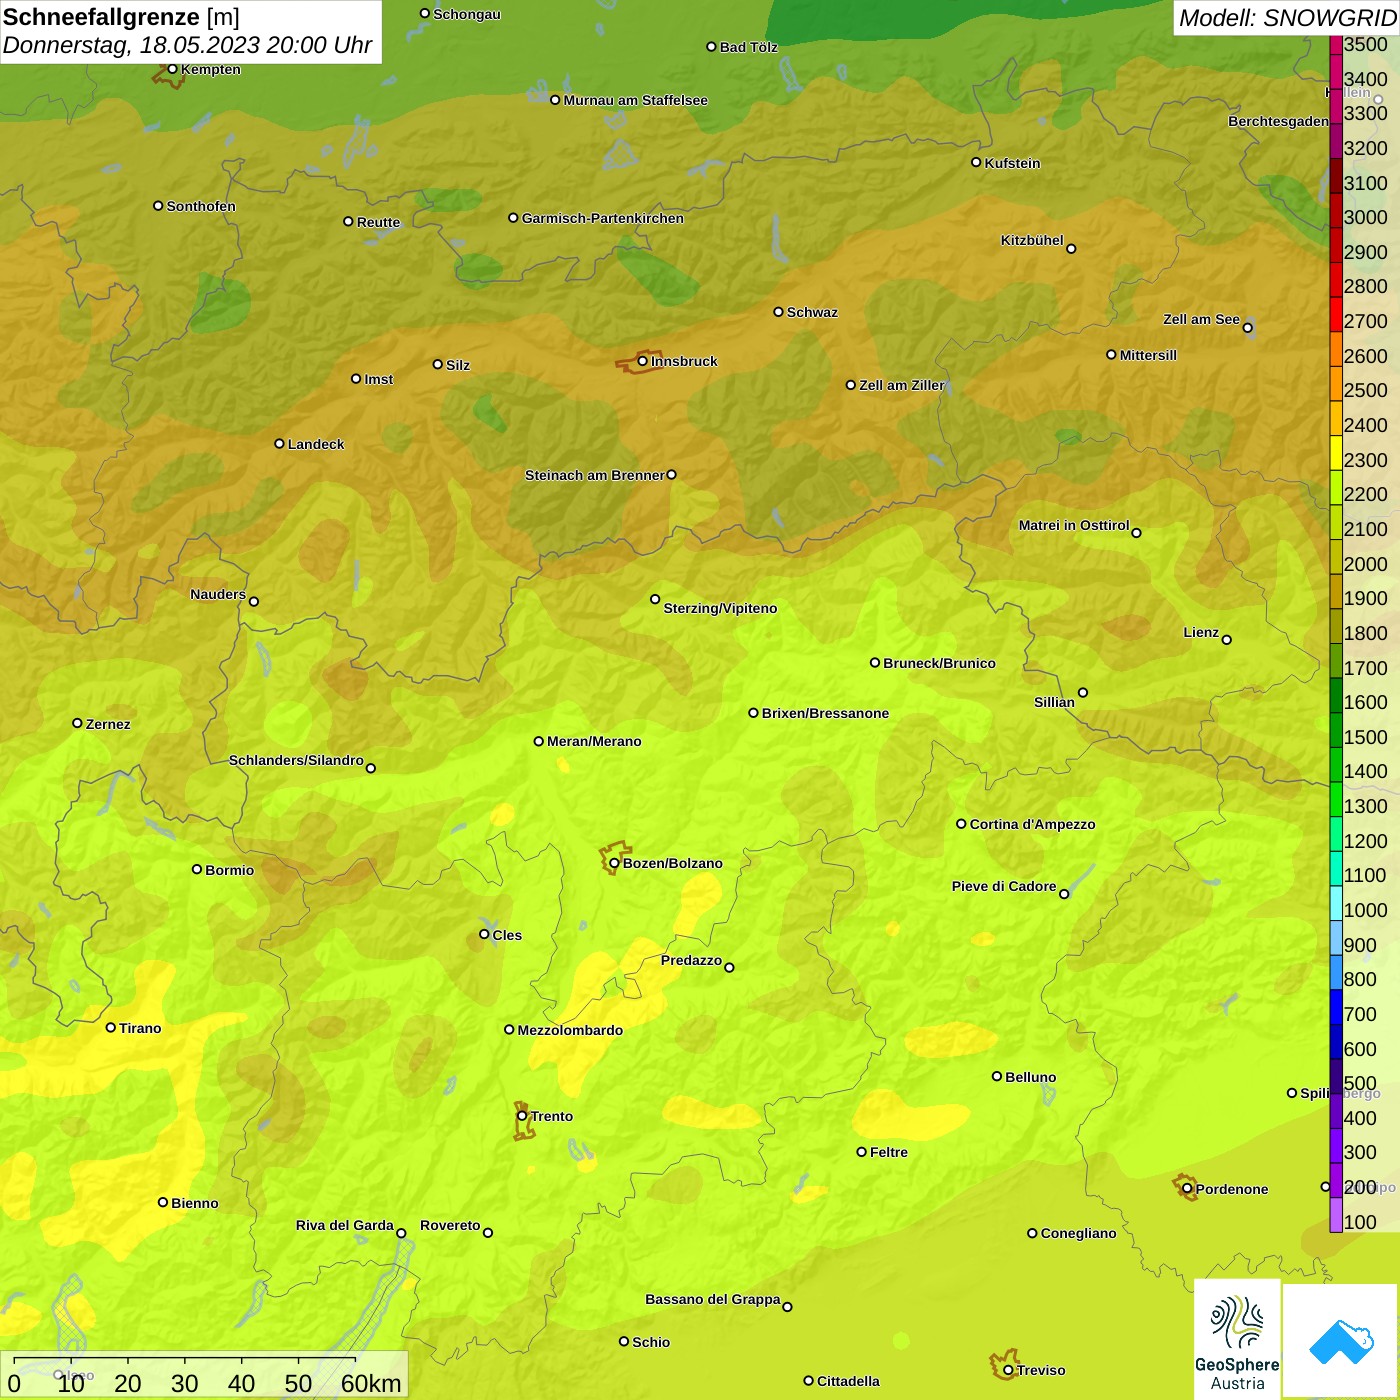Click the Mezzolombardo label
This screenshot has height=1400, width=1400.
click(x=570, y=1030)
